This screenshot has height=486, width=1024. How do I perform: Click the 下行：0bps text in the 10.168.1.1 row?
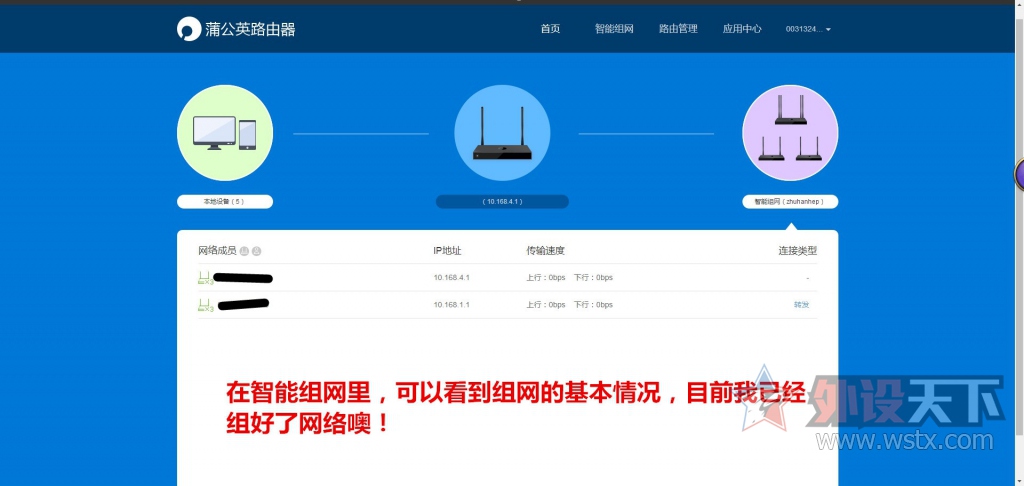pos(594,305)
